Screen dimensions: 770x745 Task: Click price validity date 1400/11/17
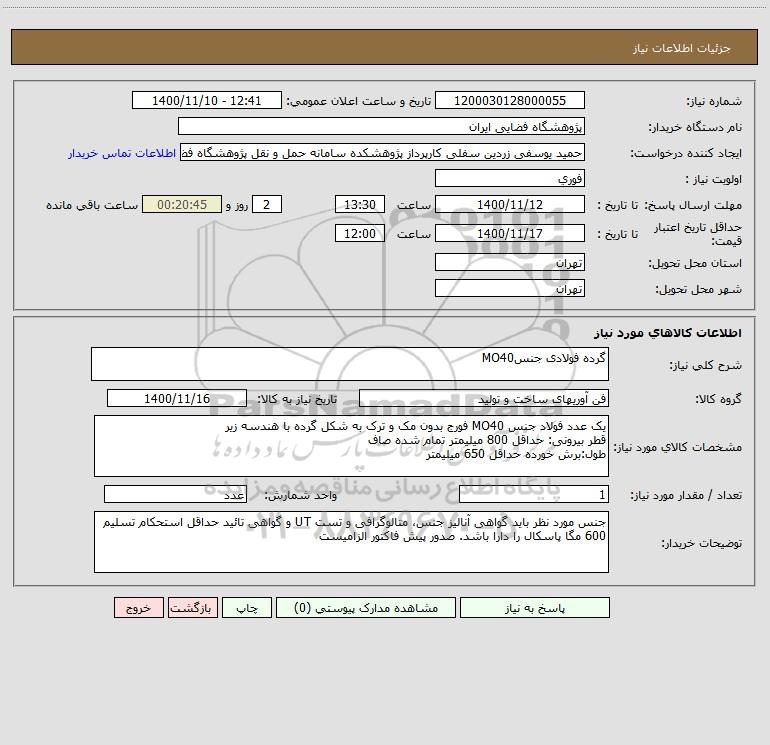510,233
